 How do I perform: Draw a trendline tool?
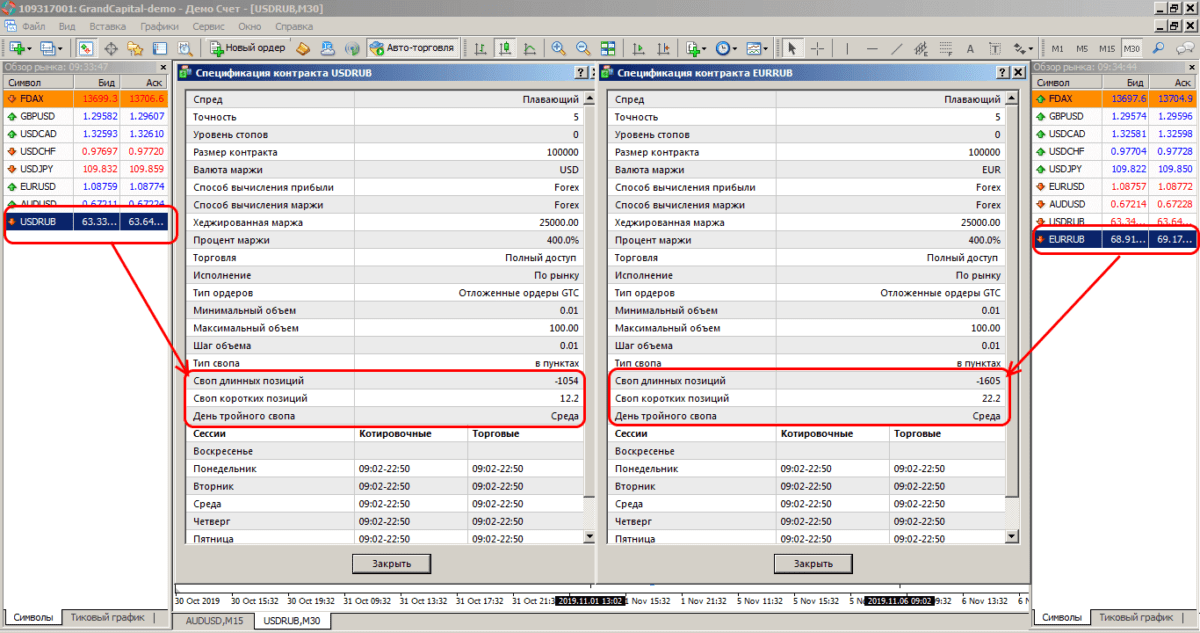pos(897,47)
